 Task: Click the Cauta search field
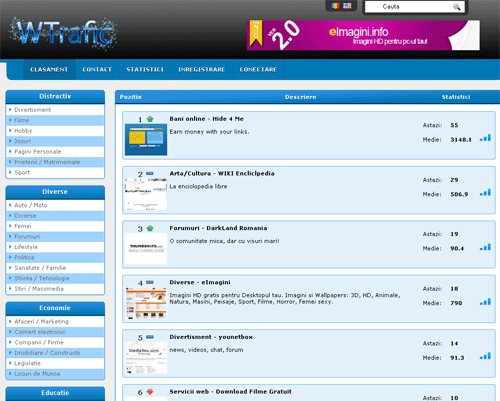point(415,7)
